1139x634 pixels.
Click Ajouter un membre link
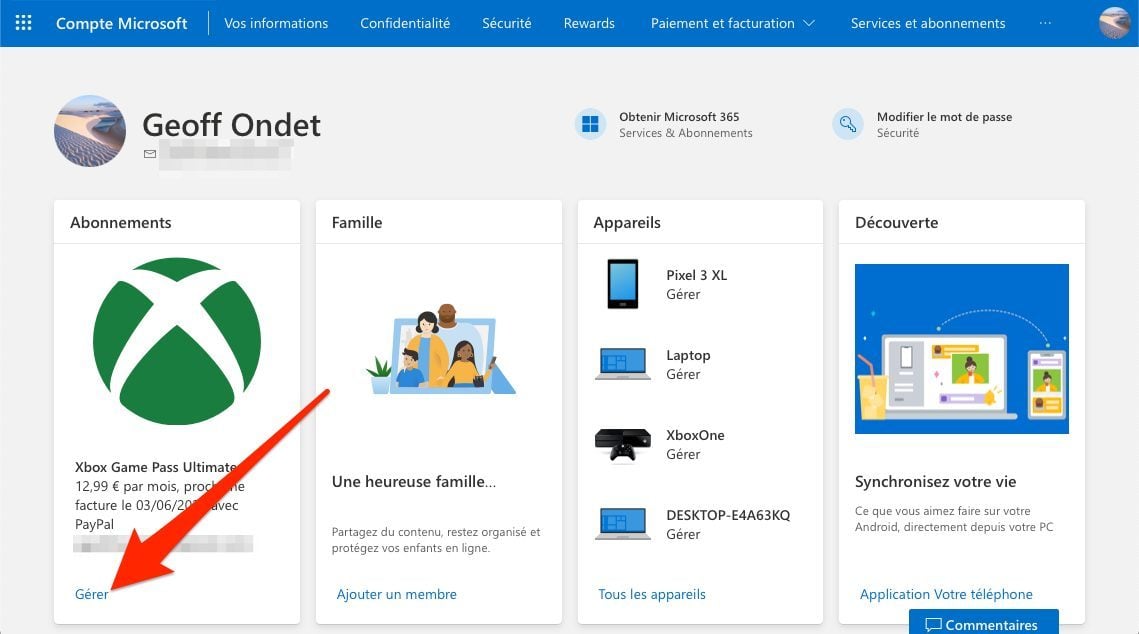pos(397,594)
